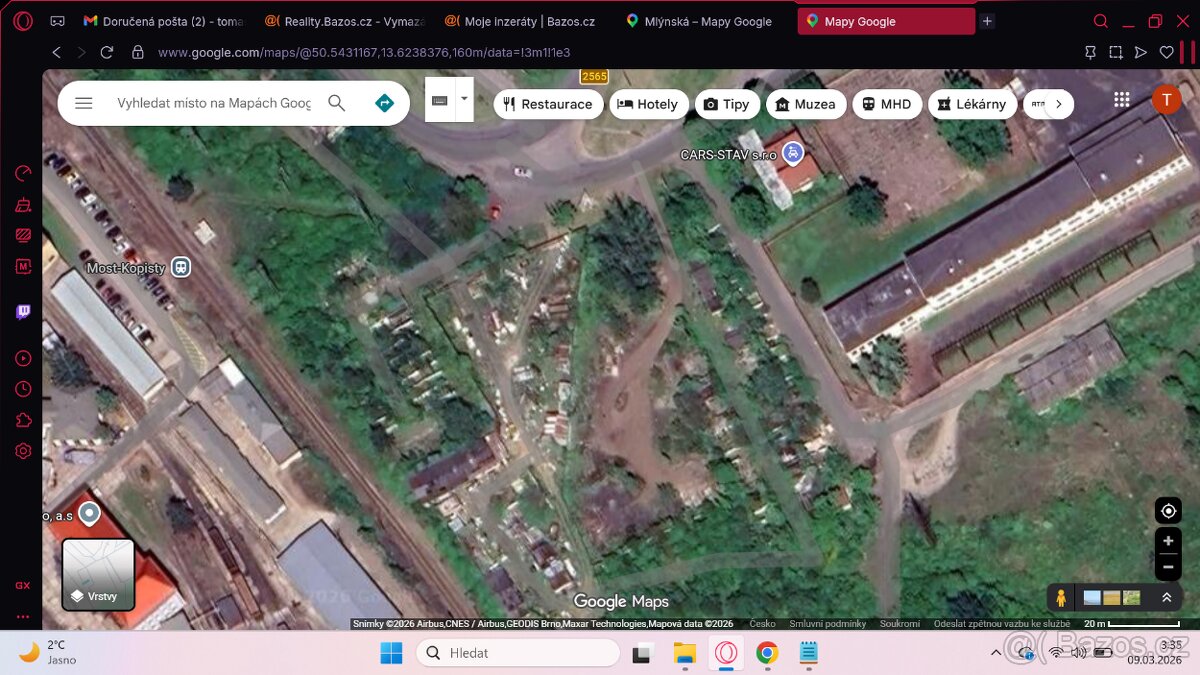1200x675 pixels.
Task: Click the directions arrow icon
Action: point(384,103)
